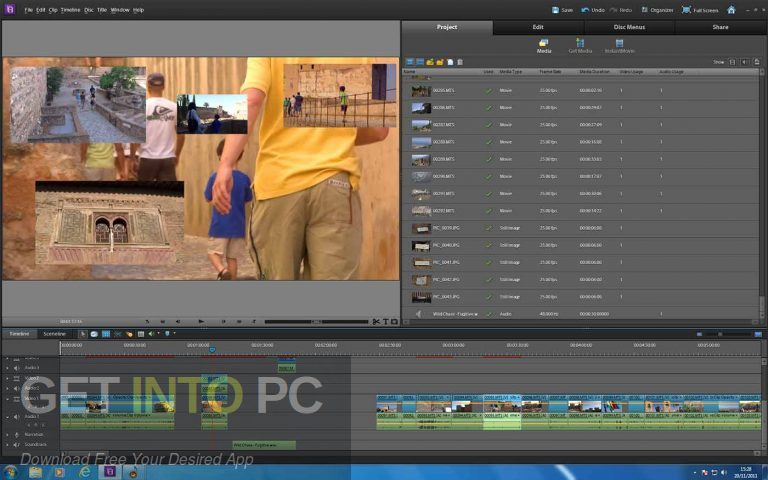Toggle video filter in the Show options
The image size is (768, 480).
[x=732, y=62]
